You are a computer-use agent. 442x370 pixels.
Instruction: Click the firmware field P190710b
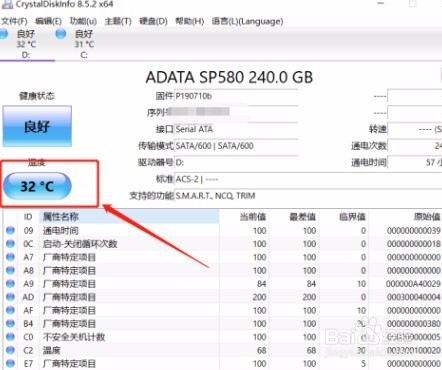click(x=236, y=96)
